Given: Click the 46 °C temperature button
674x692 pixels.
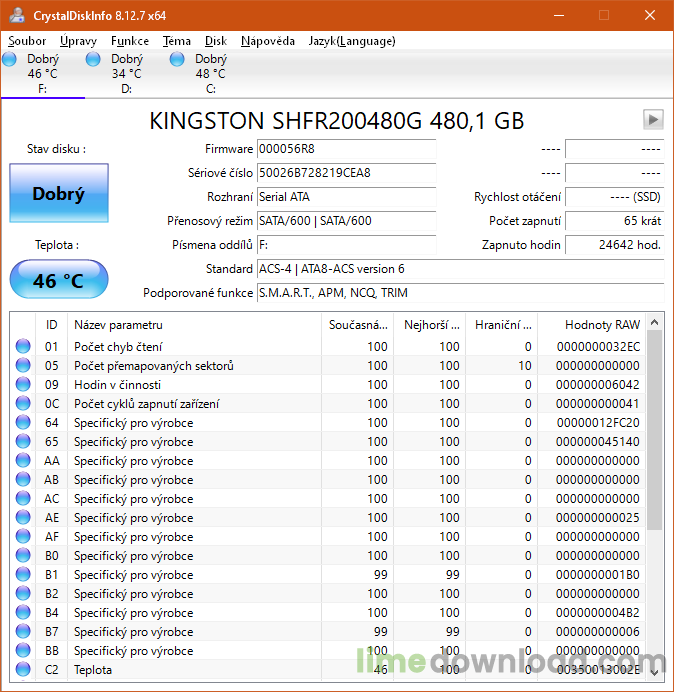Looking at the screenshot, I should pyautogui.click(x=59, y=280).
